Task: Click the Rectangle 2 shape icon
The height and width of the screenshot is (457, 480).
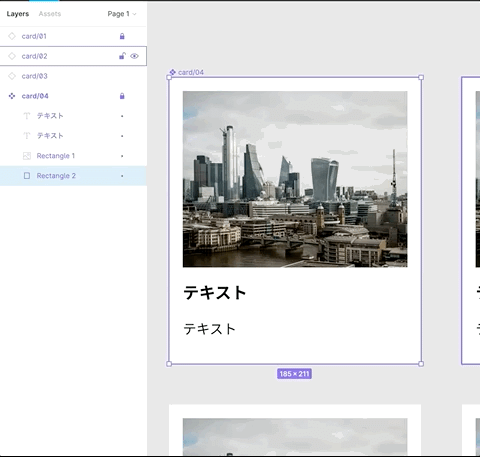Action: [x=27, y=176]
